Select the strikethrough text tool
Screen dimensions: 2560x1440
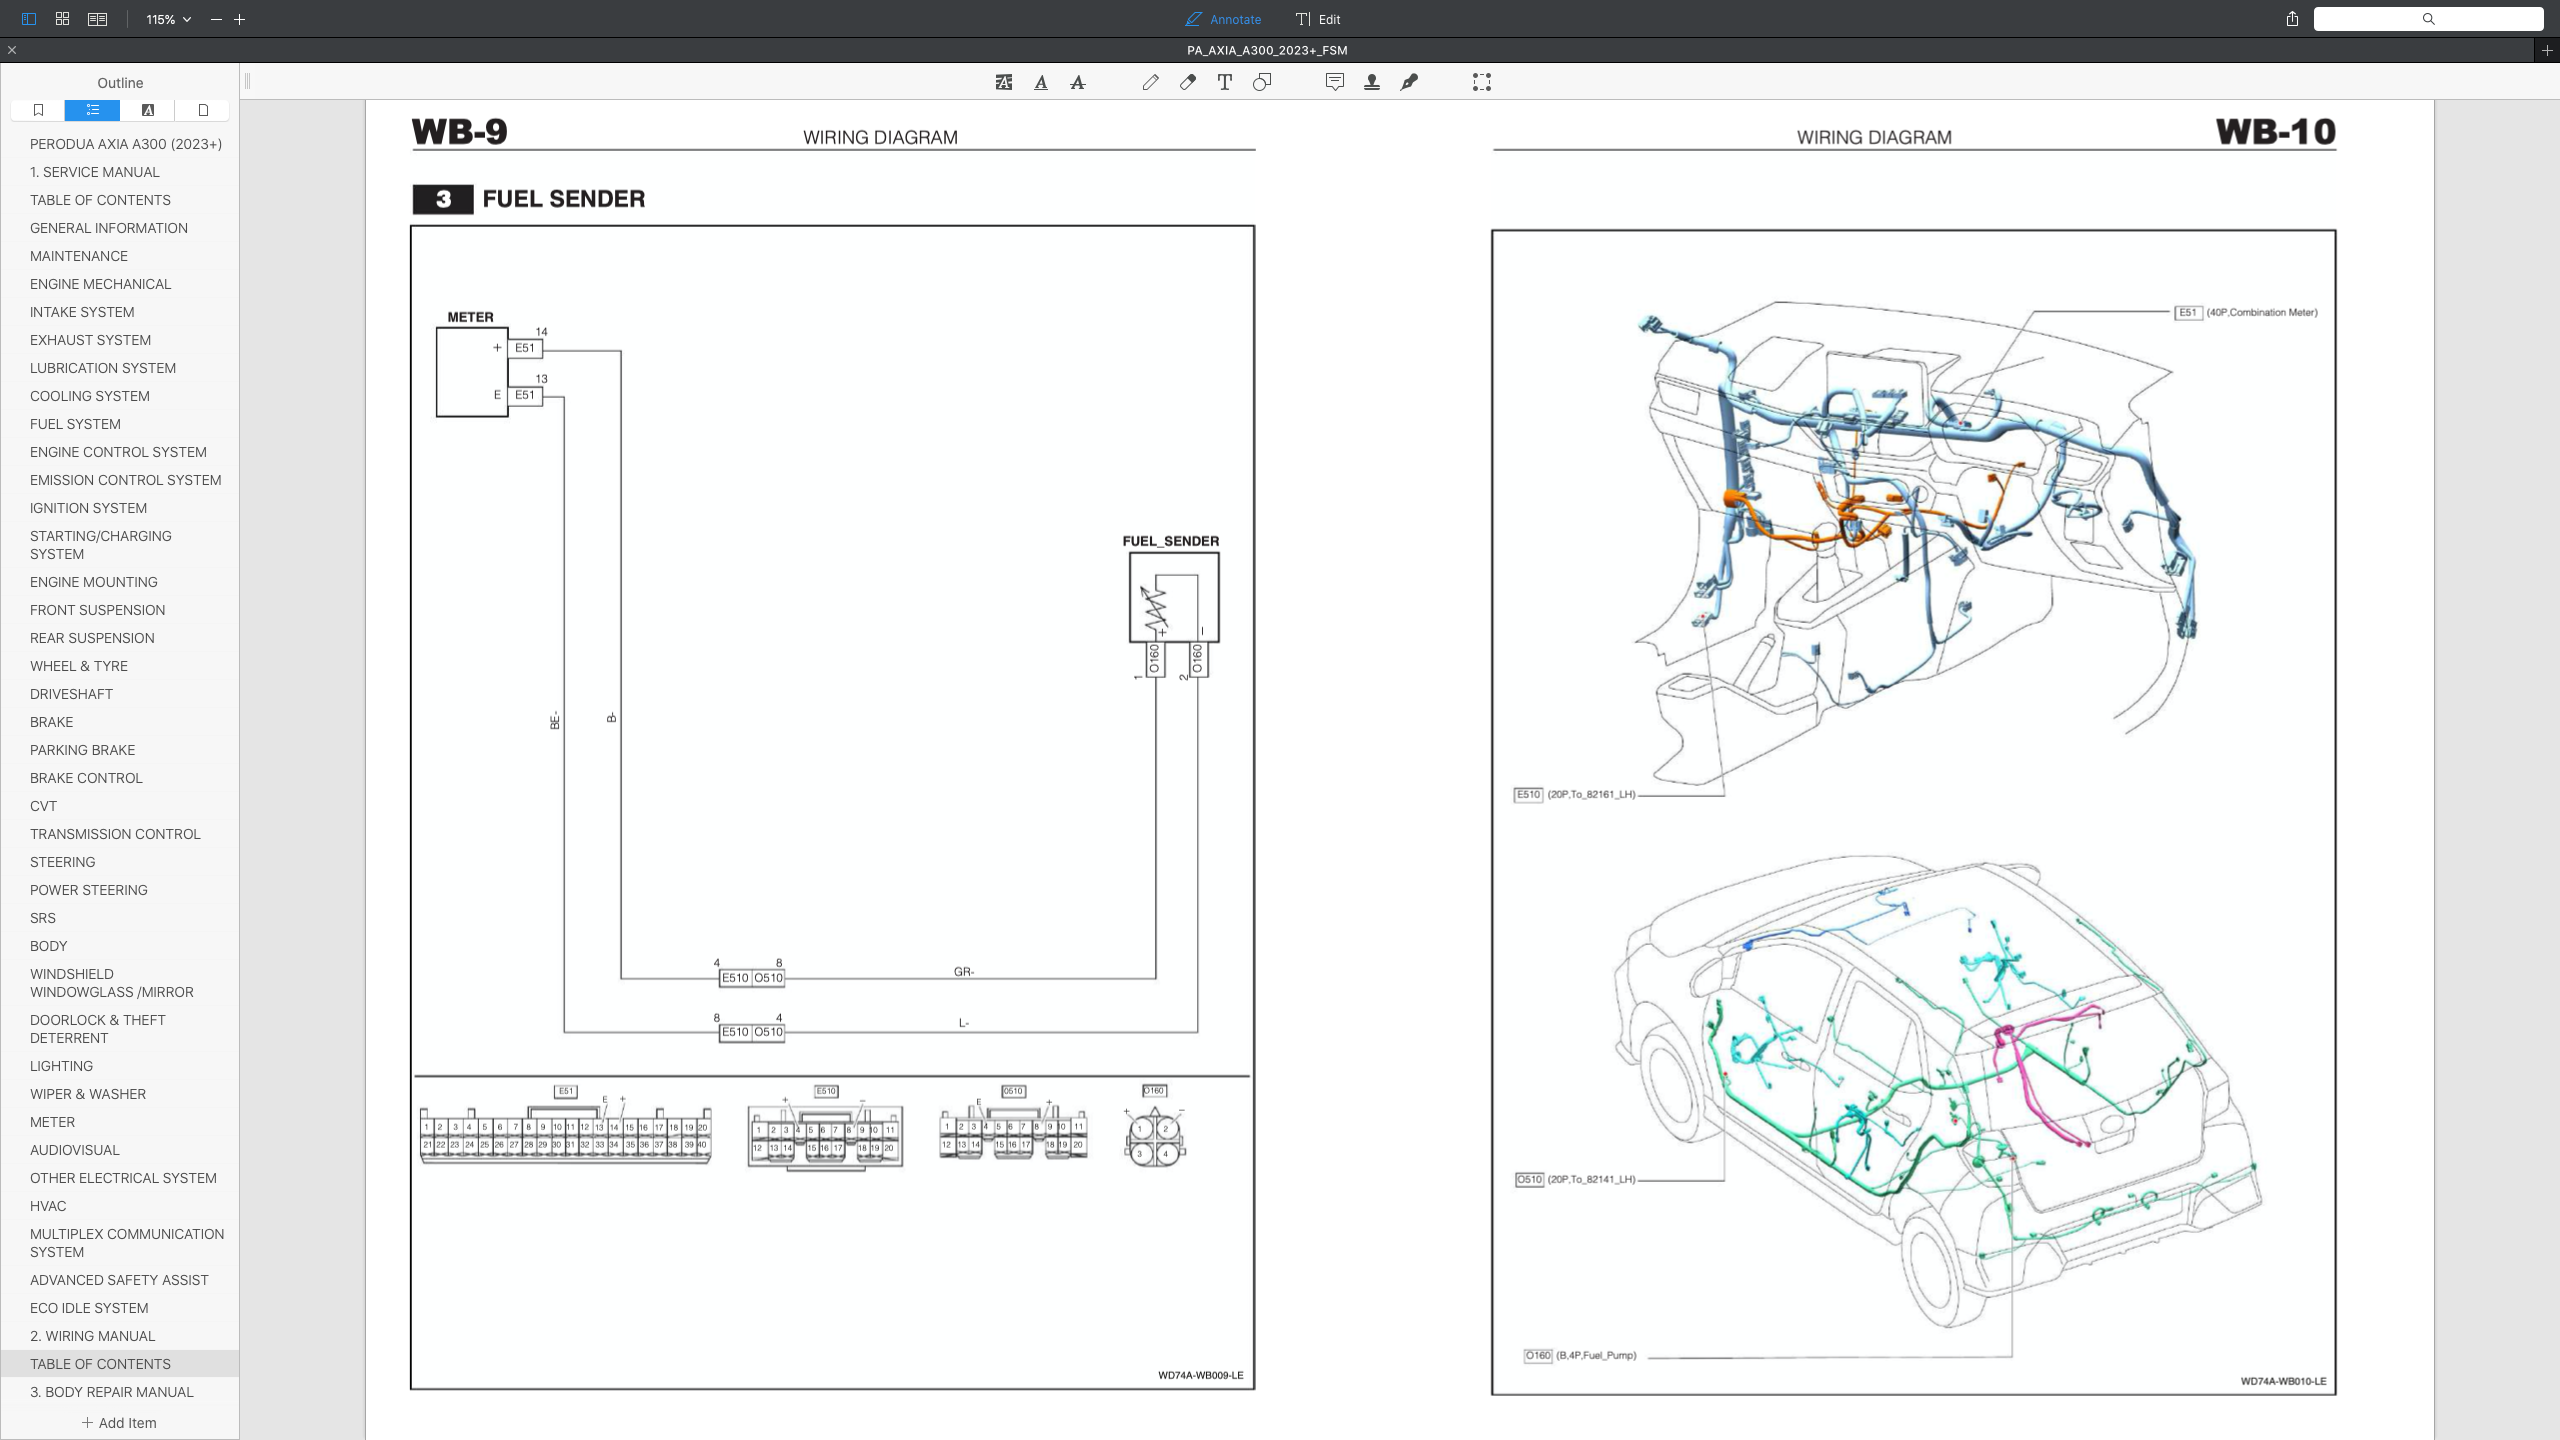(x=1077, y=83)
